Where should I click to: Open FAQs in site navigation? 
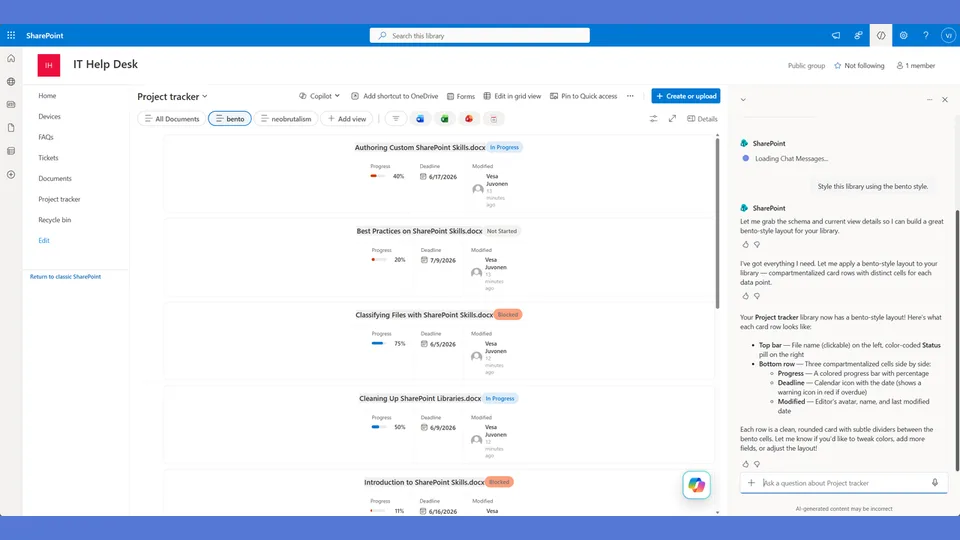(46, 137)
